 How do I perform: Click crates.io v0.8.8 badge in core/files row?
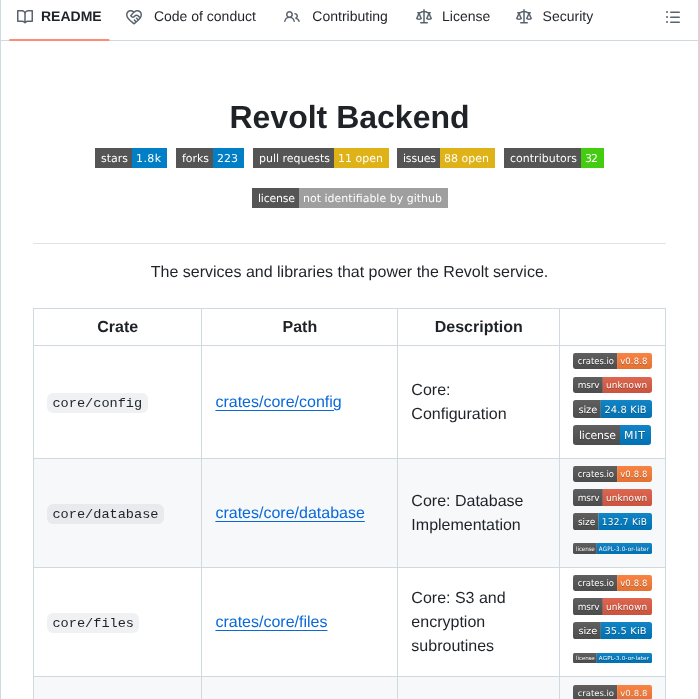pos(613,583)
